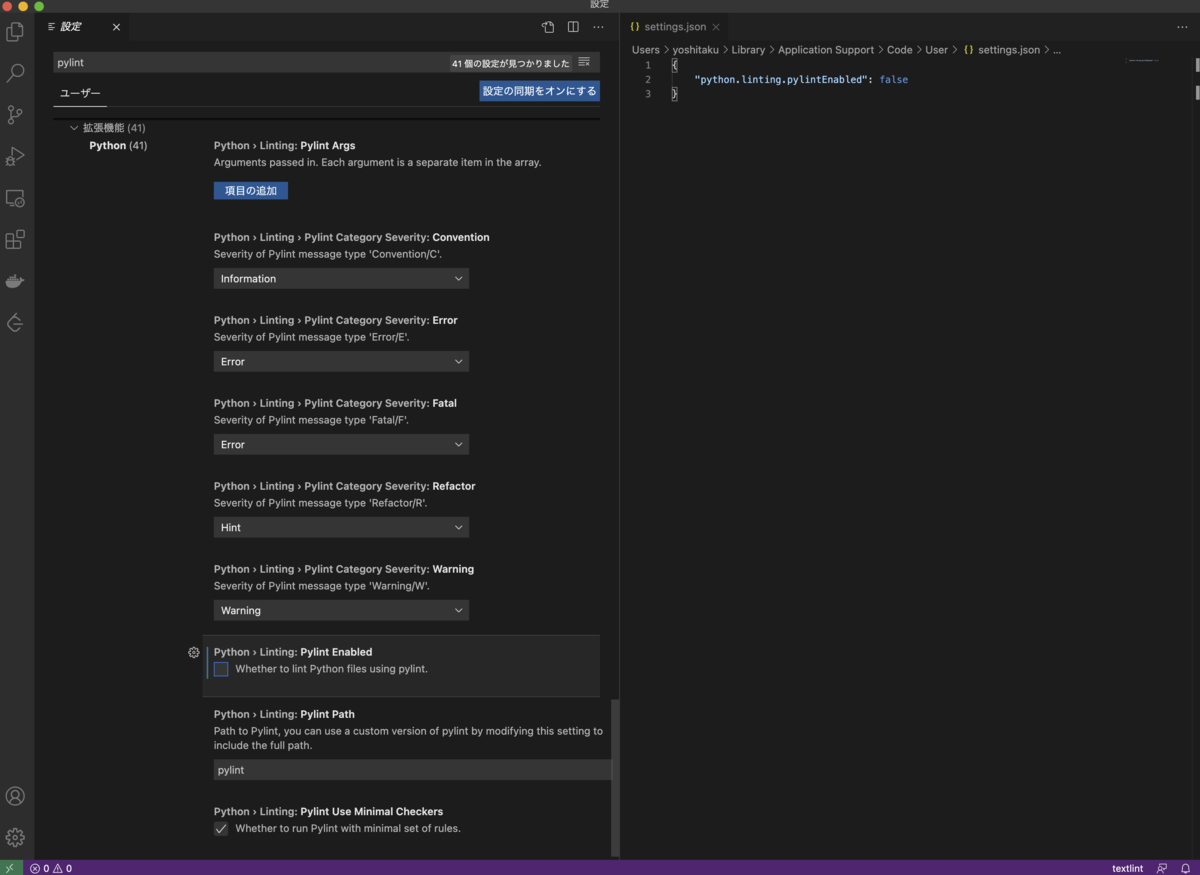The image size is (1200, 875).
Task: Clear the settings search filter icon
Action: tap(584, 62)
